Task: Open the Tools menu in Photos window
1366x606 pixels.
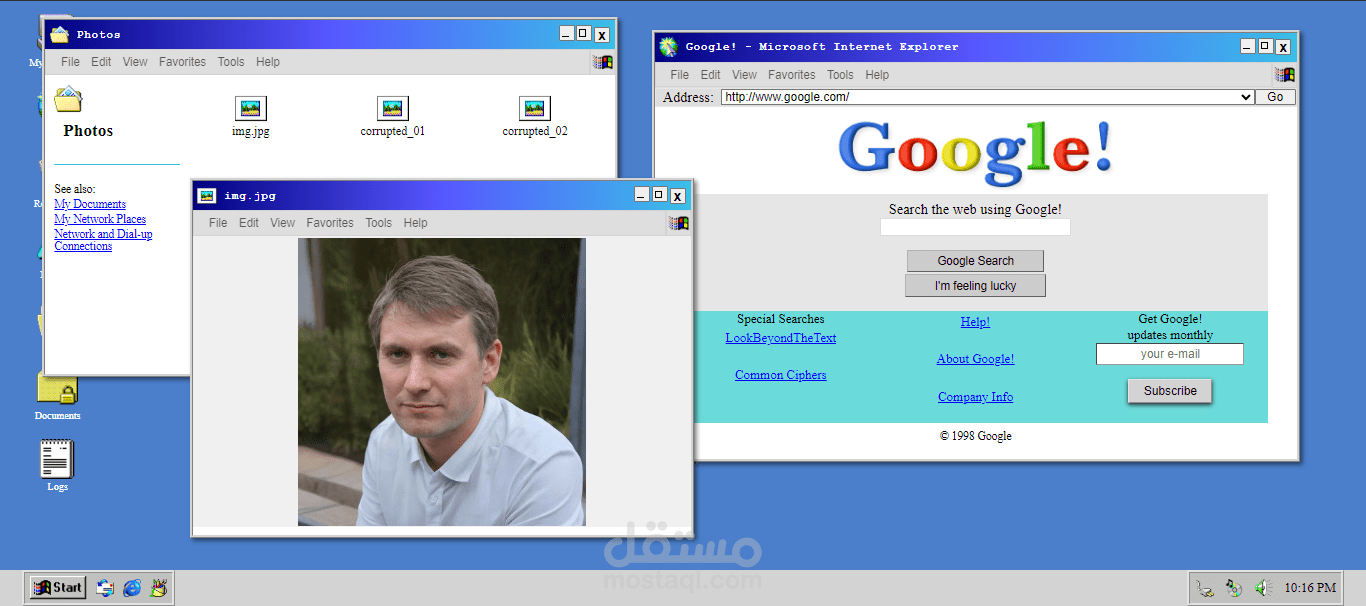Action: (x=231, y=62)
